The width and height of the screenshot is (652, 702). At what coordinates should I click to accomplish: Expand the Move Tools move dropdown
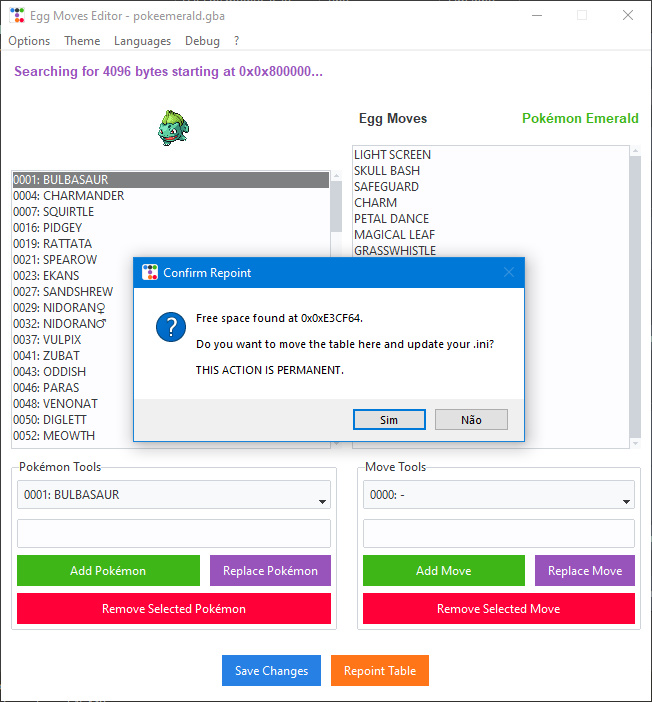point(498,495)
